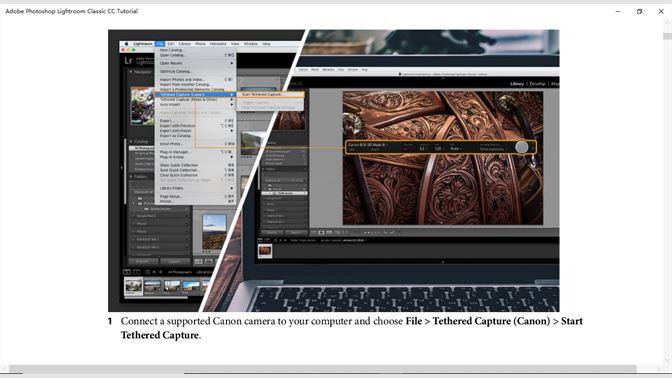Click the bold "Tethered Capture (Canon)" in step 1
The image size is (672, 378).
(x=491, y=321)
